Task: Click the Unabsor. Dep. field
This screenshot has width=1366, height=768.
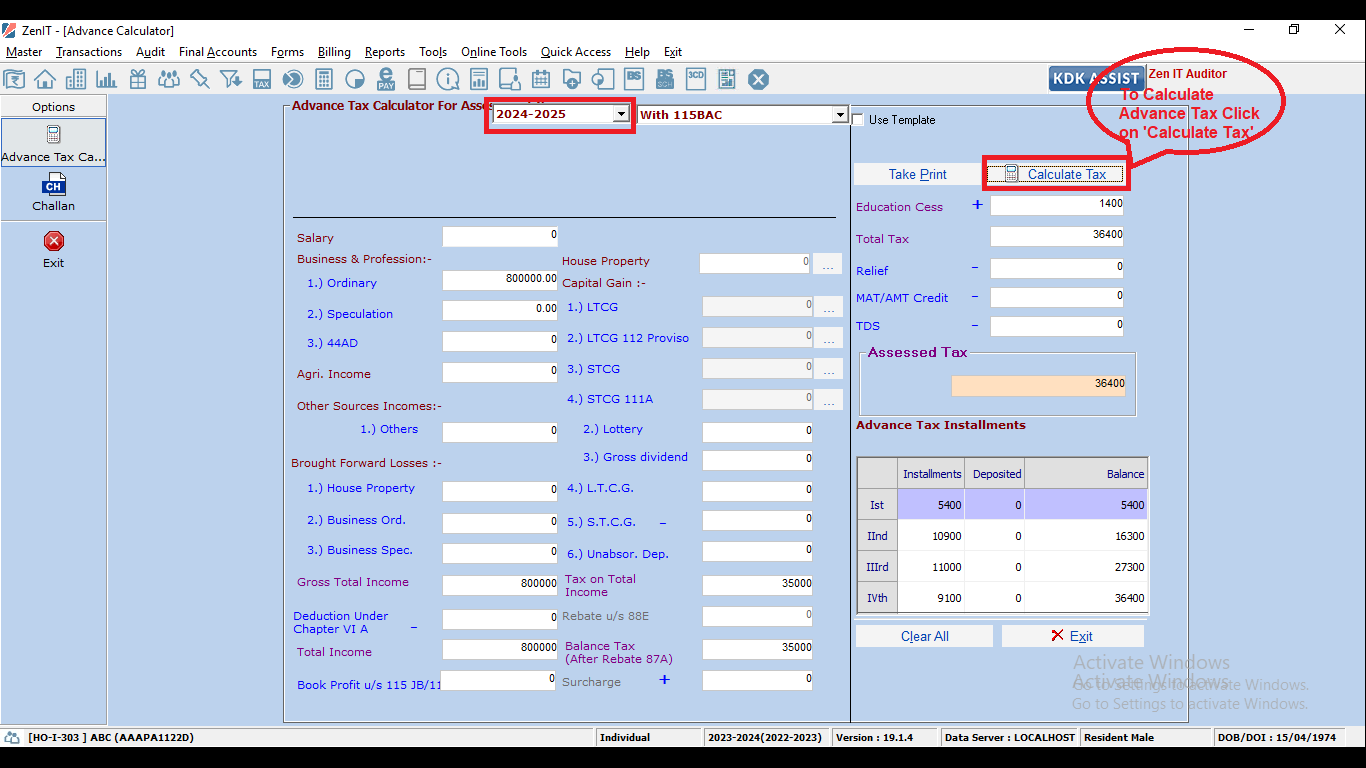Action: pyautogui.click(x=757, y=551)
